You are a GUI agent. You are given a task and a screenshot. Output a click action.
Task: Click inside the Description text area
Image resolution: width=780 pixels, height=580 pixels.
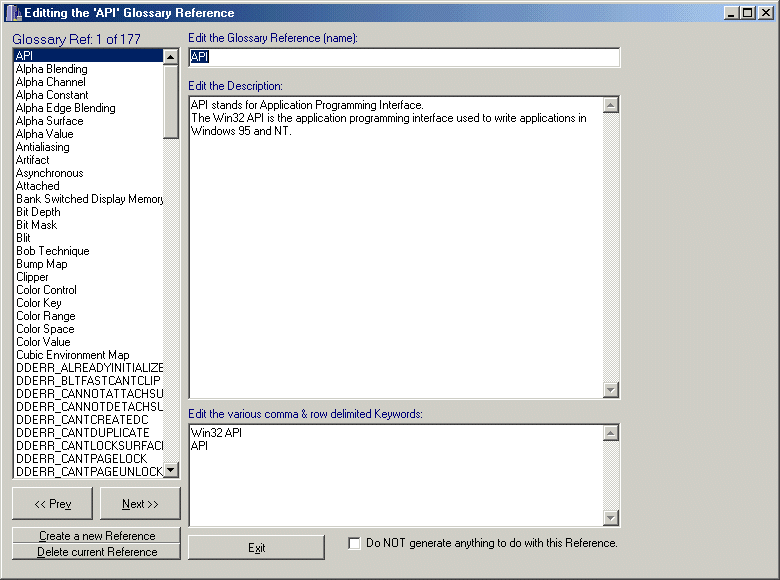(395, 250)
